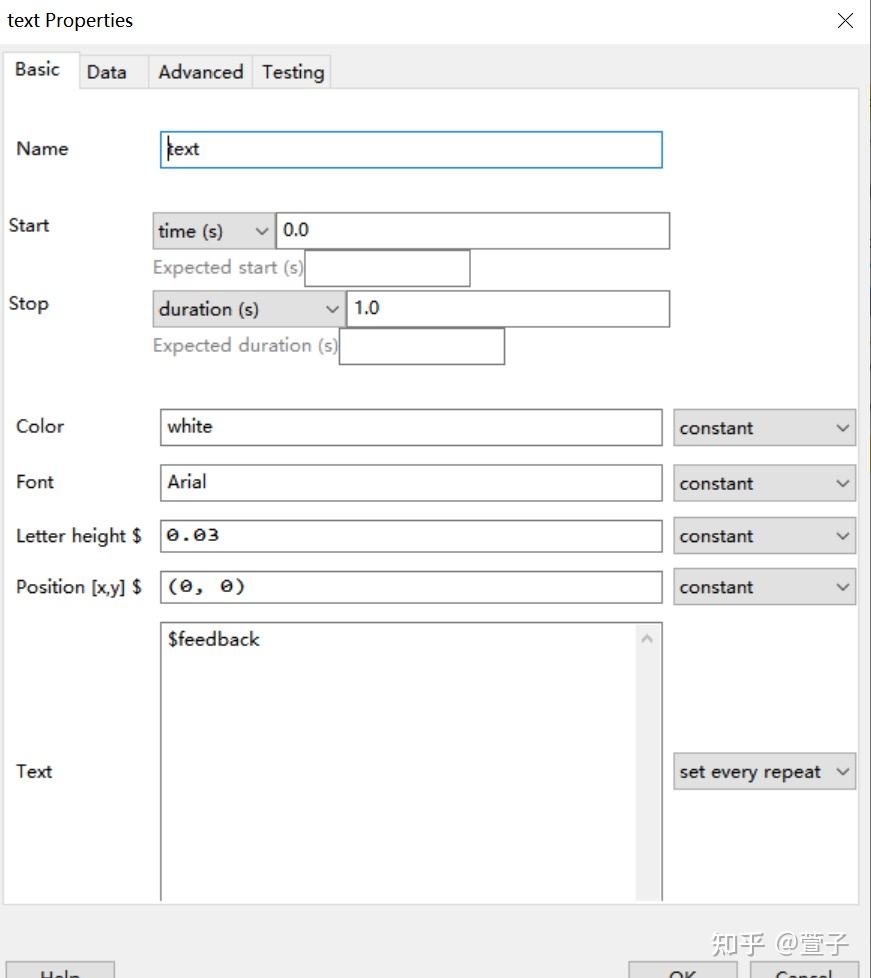Open the Color constant dropdown
This screenshot has height=978, width=871.
[x=764, y=428]
